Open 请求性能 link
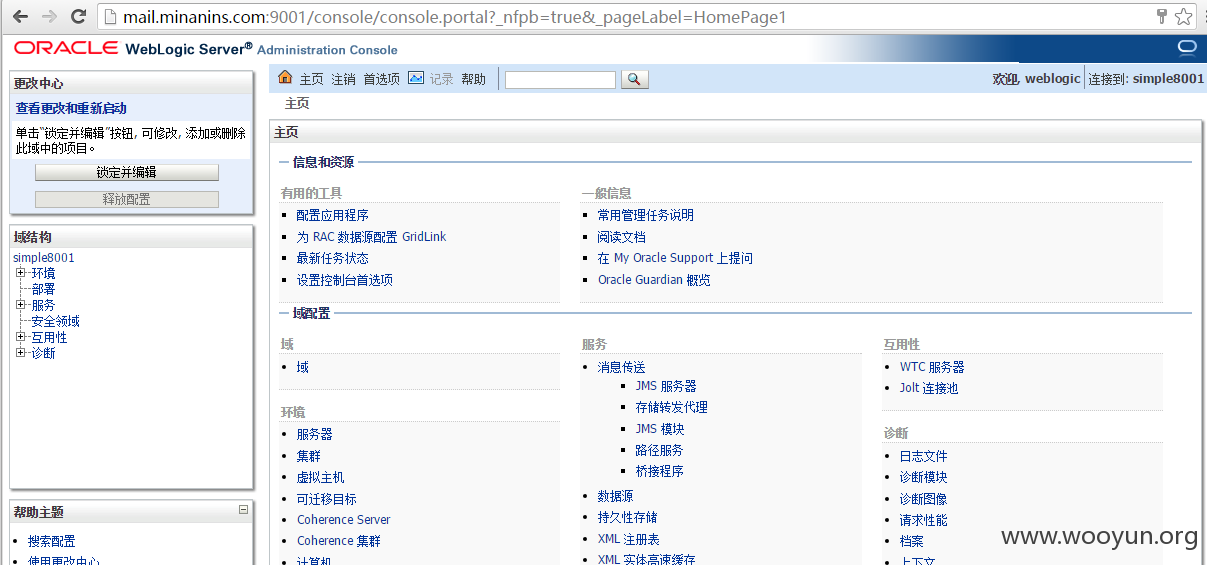Screen dimensions: 1207x565 [x=924, y=520]
